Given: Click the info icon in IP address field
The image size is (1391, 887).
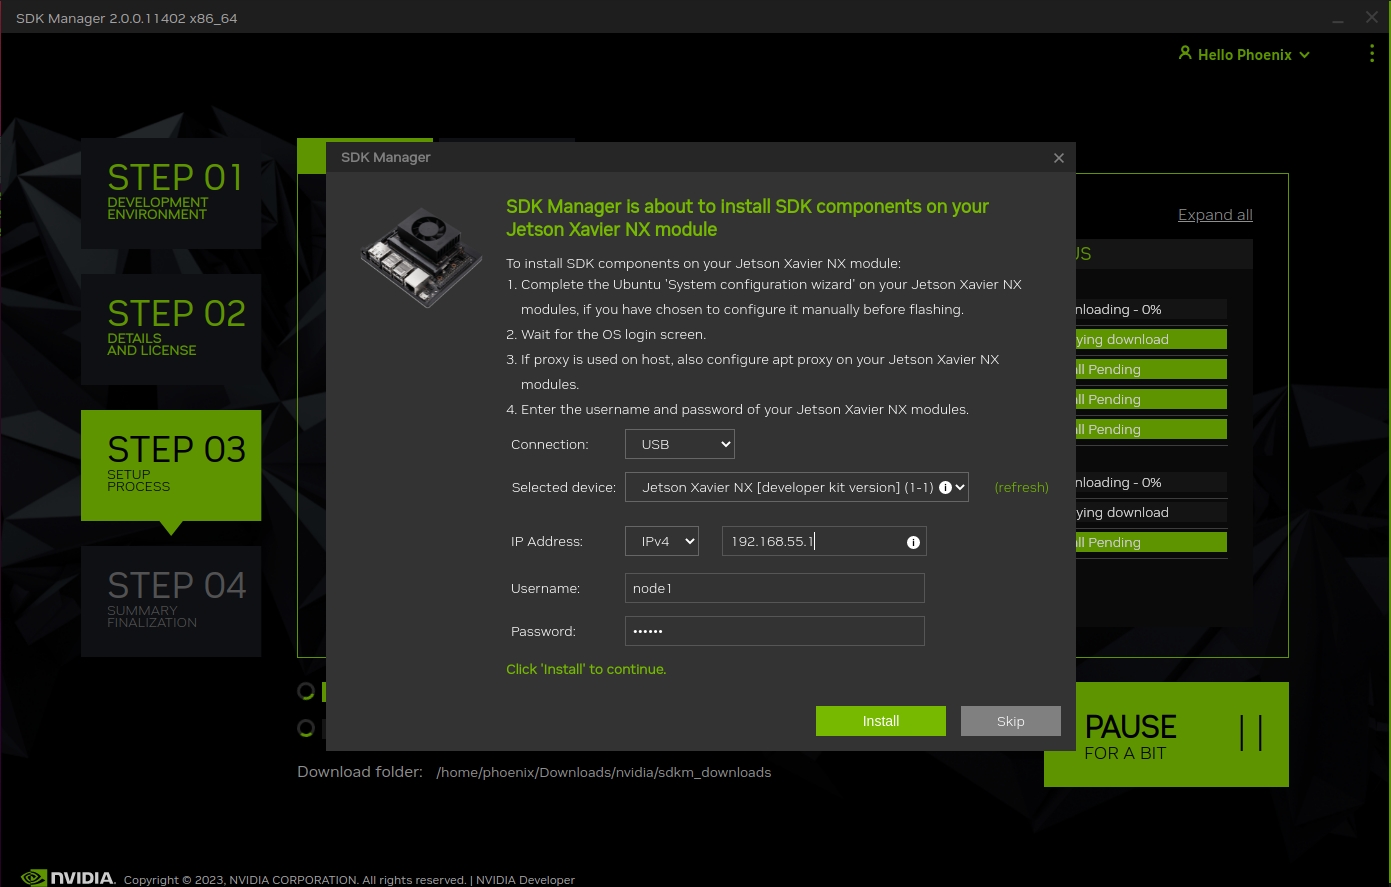Looking at the screenshot, I should (913, 542).
